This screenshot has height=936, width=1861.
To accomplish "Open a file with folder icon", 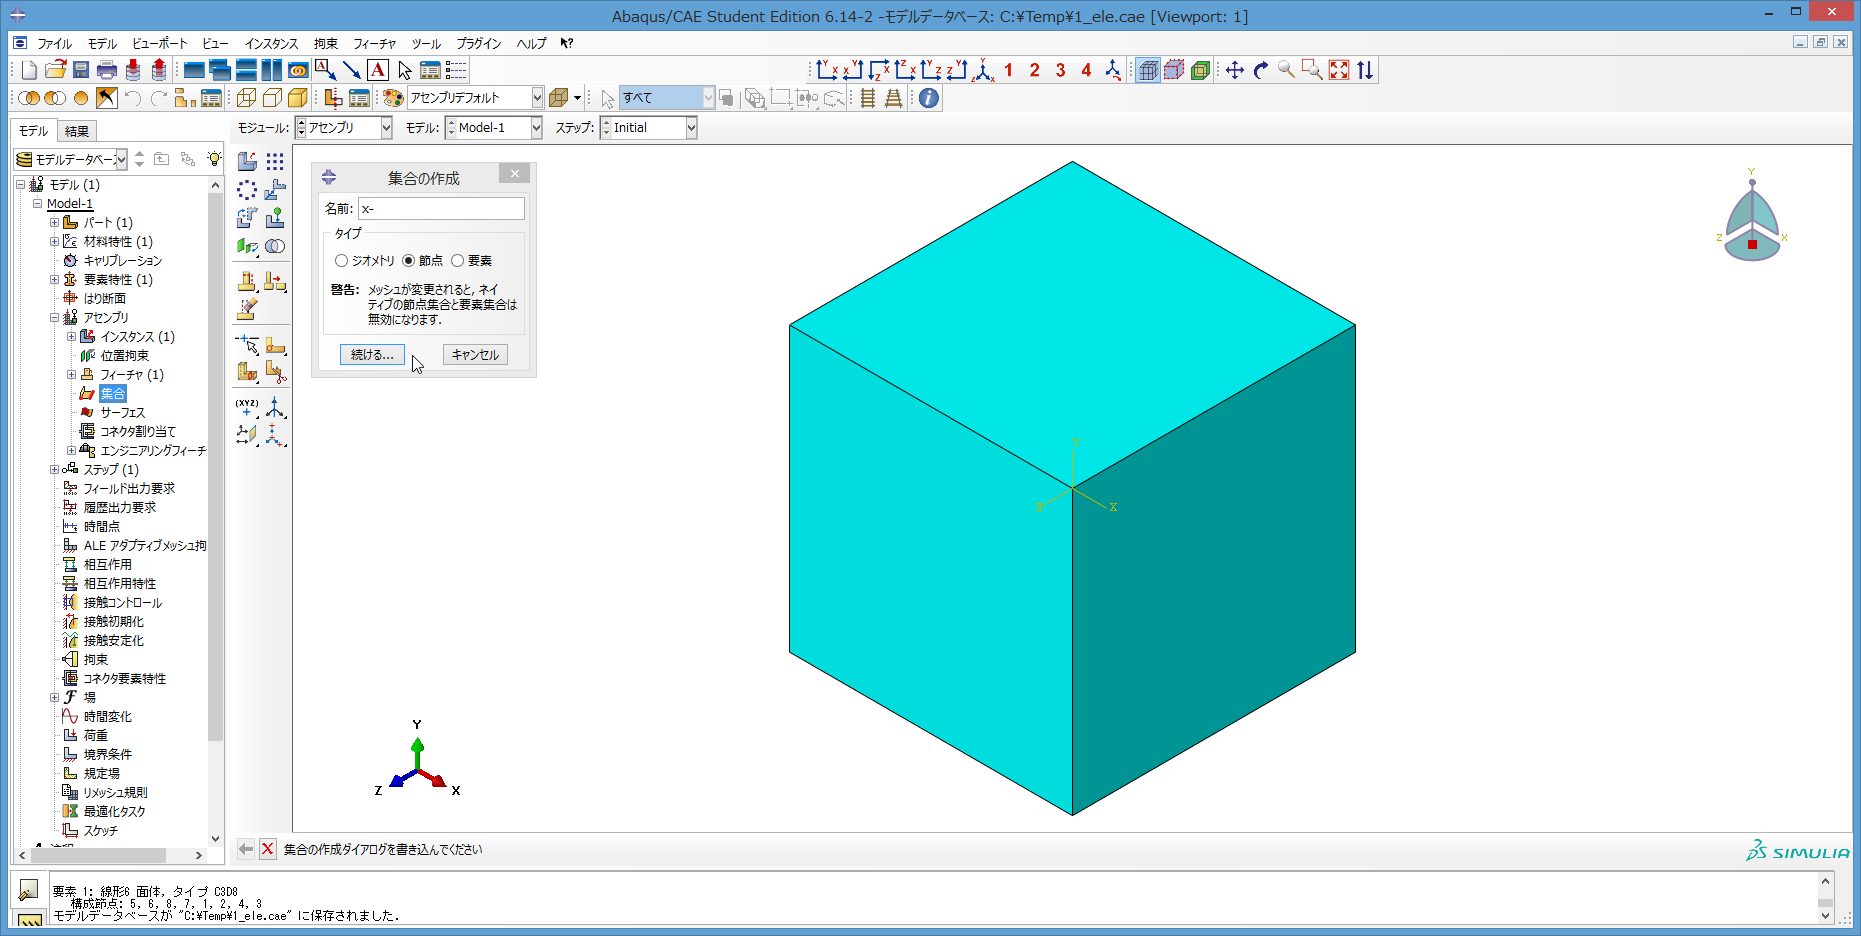I will (55, 70).
